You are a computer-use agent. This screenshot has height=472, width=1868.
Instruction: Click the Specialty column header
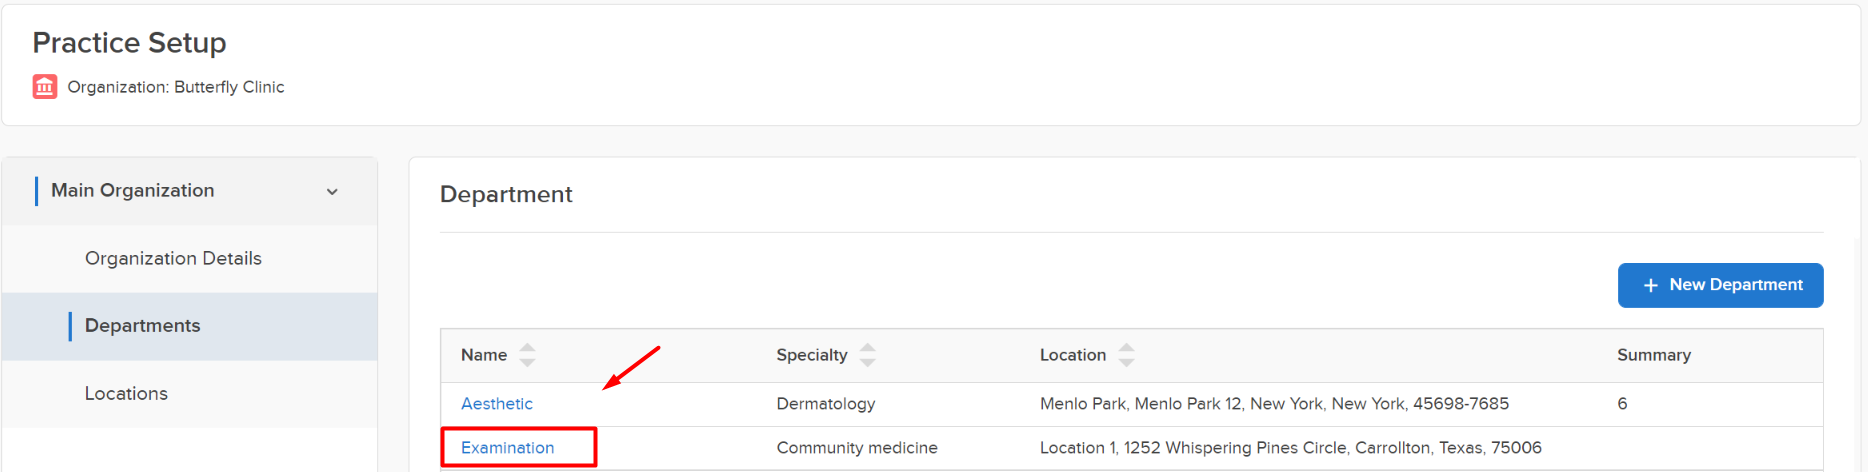click(x=811, y=355)
